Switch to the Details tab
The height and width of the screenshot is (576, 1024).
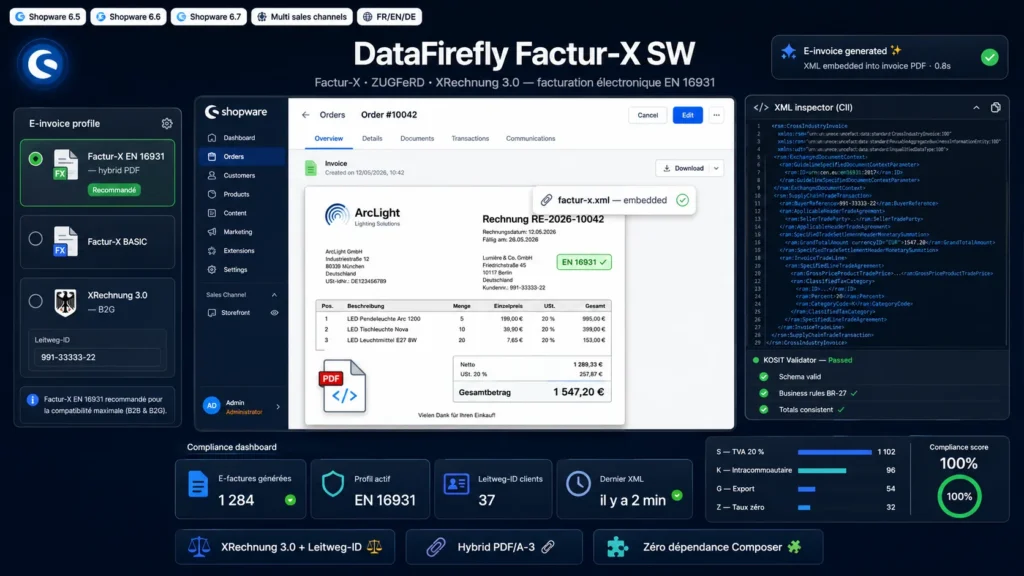click(372, 138)
